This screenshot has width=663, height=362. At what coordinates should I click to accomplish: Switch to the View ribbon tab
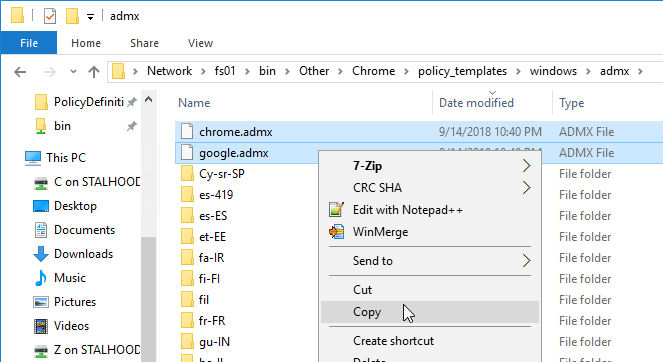[x=200, y=43]
